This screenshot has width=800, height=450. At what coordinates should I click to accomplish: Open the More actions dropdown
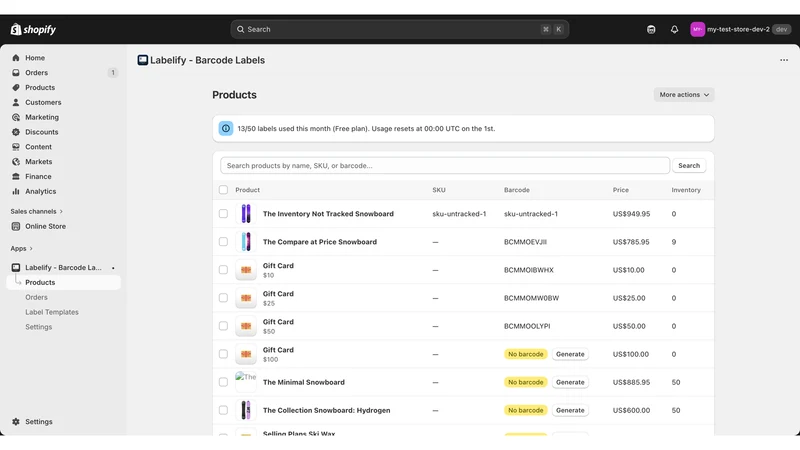684,95
